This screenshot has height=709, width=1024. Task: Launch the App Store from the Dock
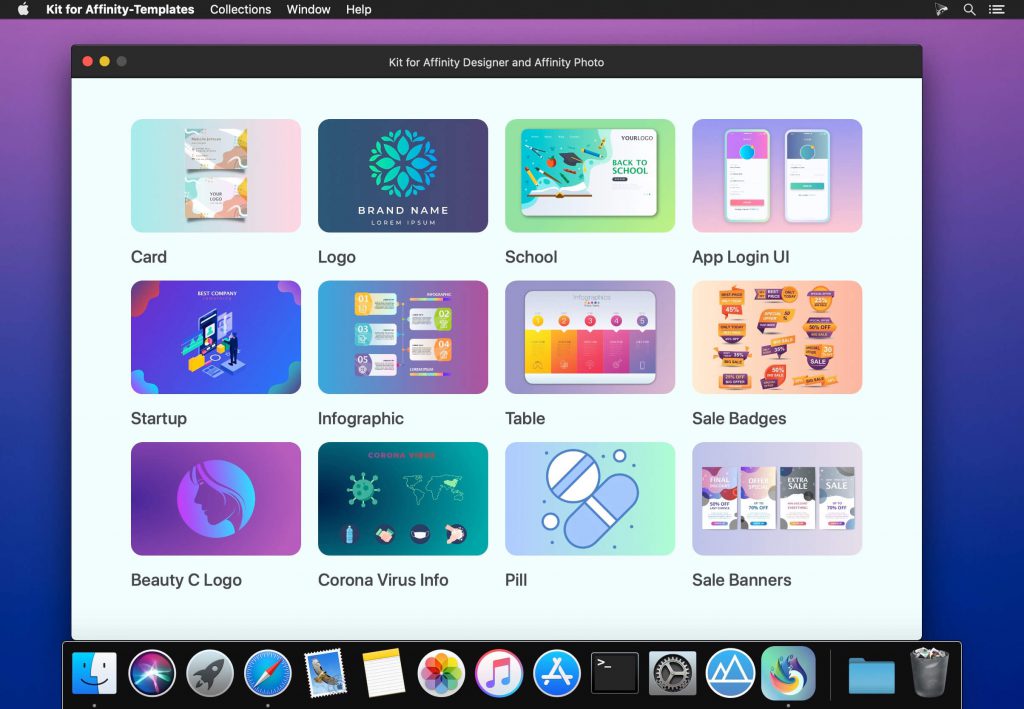click(556, 673)
